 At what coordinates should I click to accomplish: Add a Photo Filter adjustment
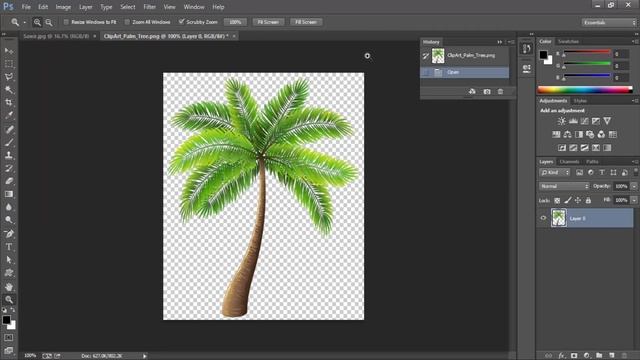(590, 134)
